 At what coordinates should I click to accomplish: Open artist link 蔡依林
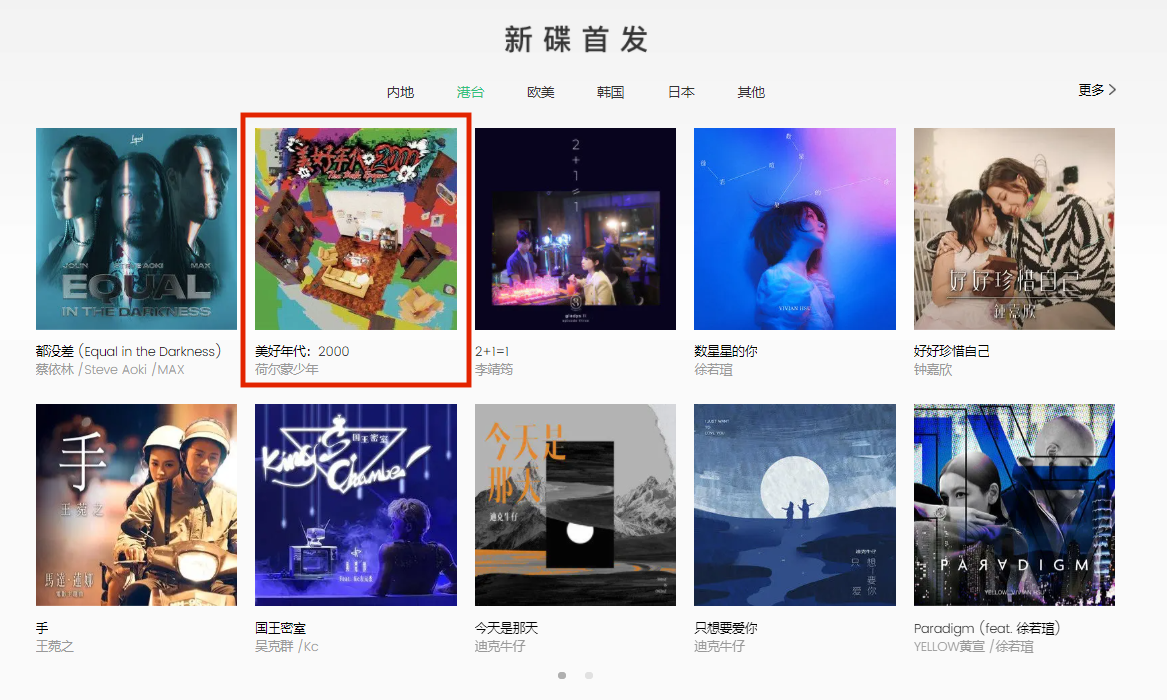54,370
